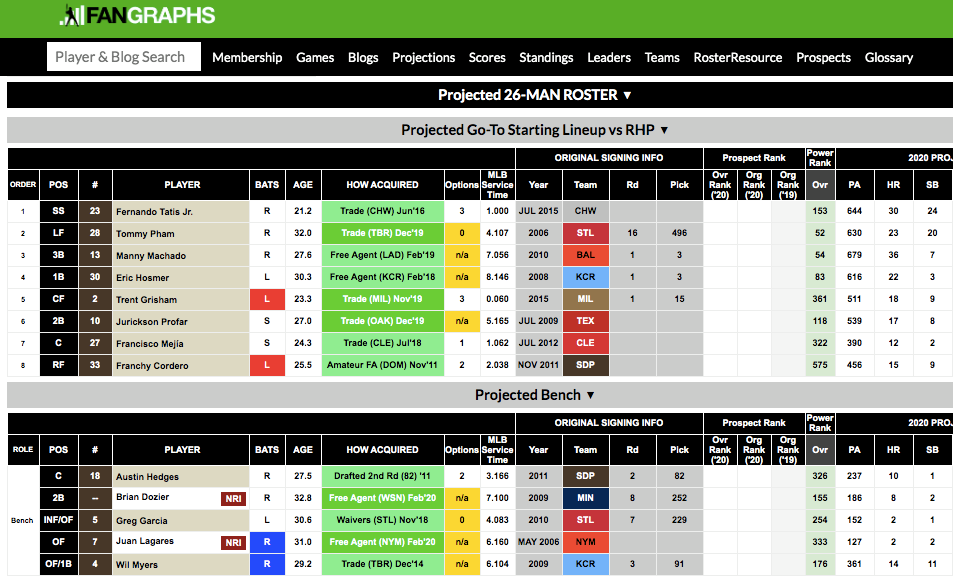The height and width of the screenshot is (580, 953).
Task: Click the blue R bats cell for Juan Lagares
Action: 267,542
